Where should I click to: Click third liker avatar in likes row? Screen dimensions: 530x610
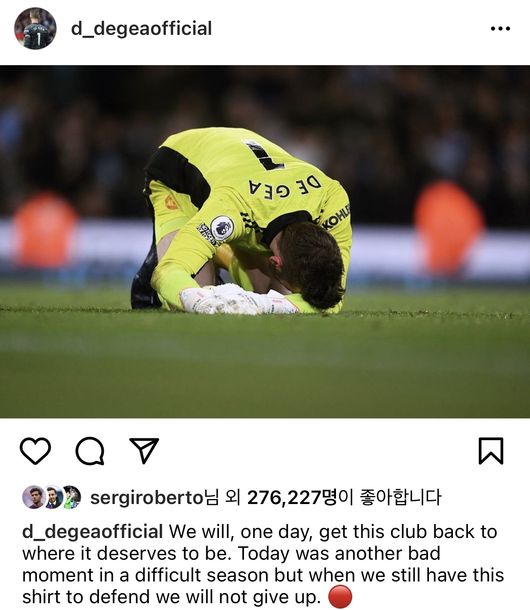tap(72, 497)
